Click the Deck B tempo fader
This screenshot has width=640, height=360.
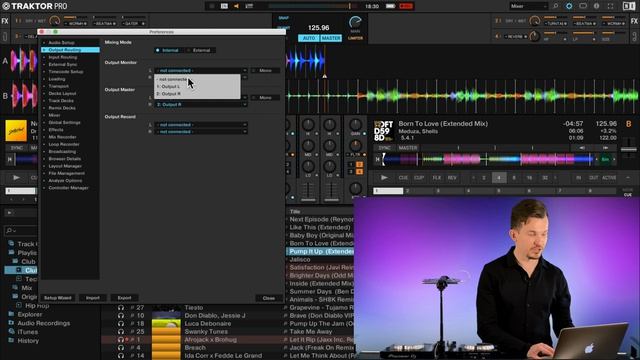(x=629, y=150)
